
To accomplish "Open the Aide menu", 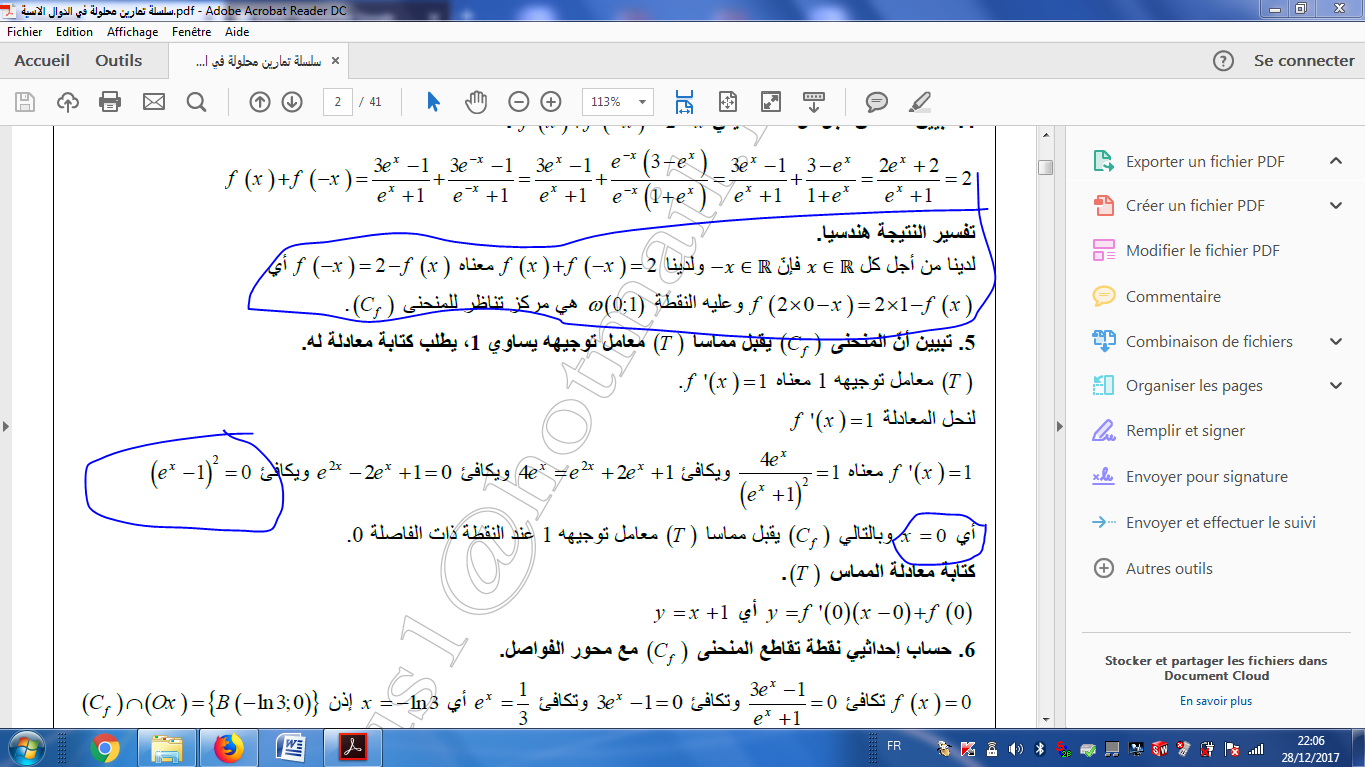I will [237, 32].
